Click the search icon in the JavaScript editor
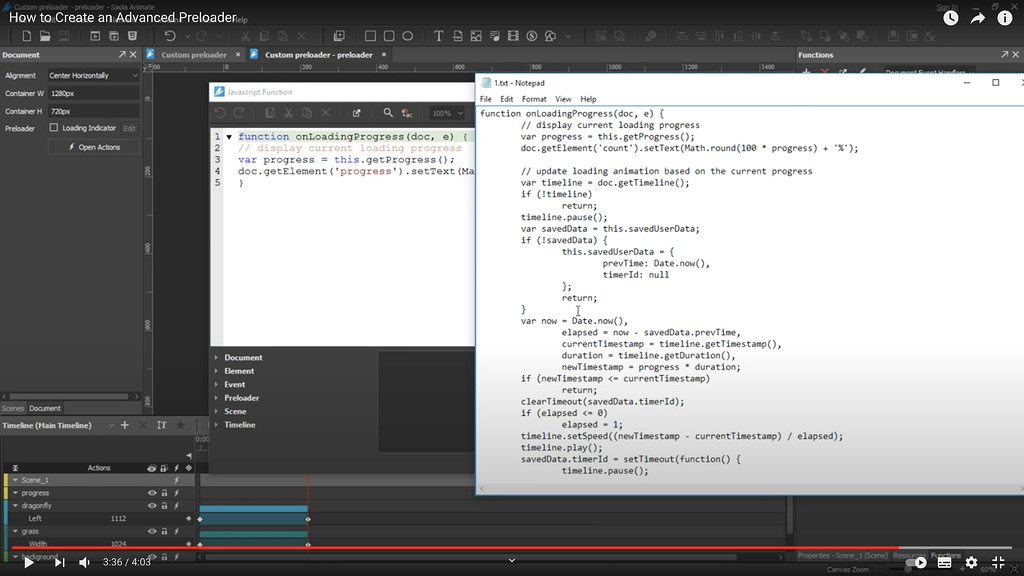The width and height of the screenshot is (1024, 576). (388, 112)
